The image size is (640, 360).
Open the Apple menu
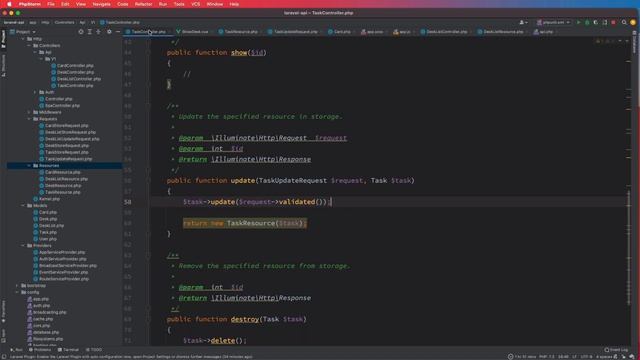pos(9,4)
